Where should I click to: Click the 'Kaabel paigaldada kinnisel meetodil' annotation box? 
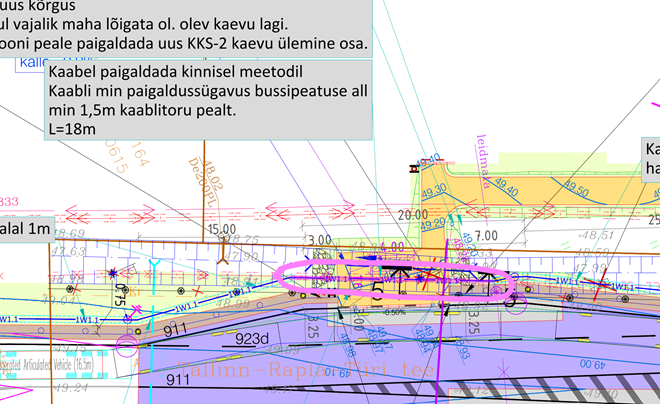tap(207, 102)
